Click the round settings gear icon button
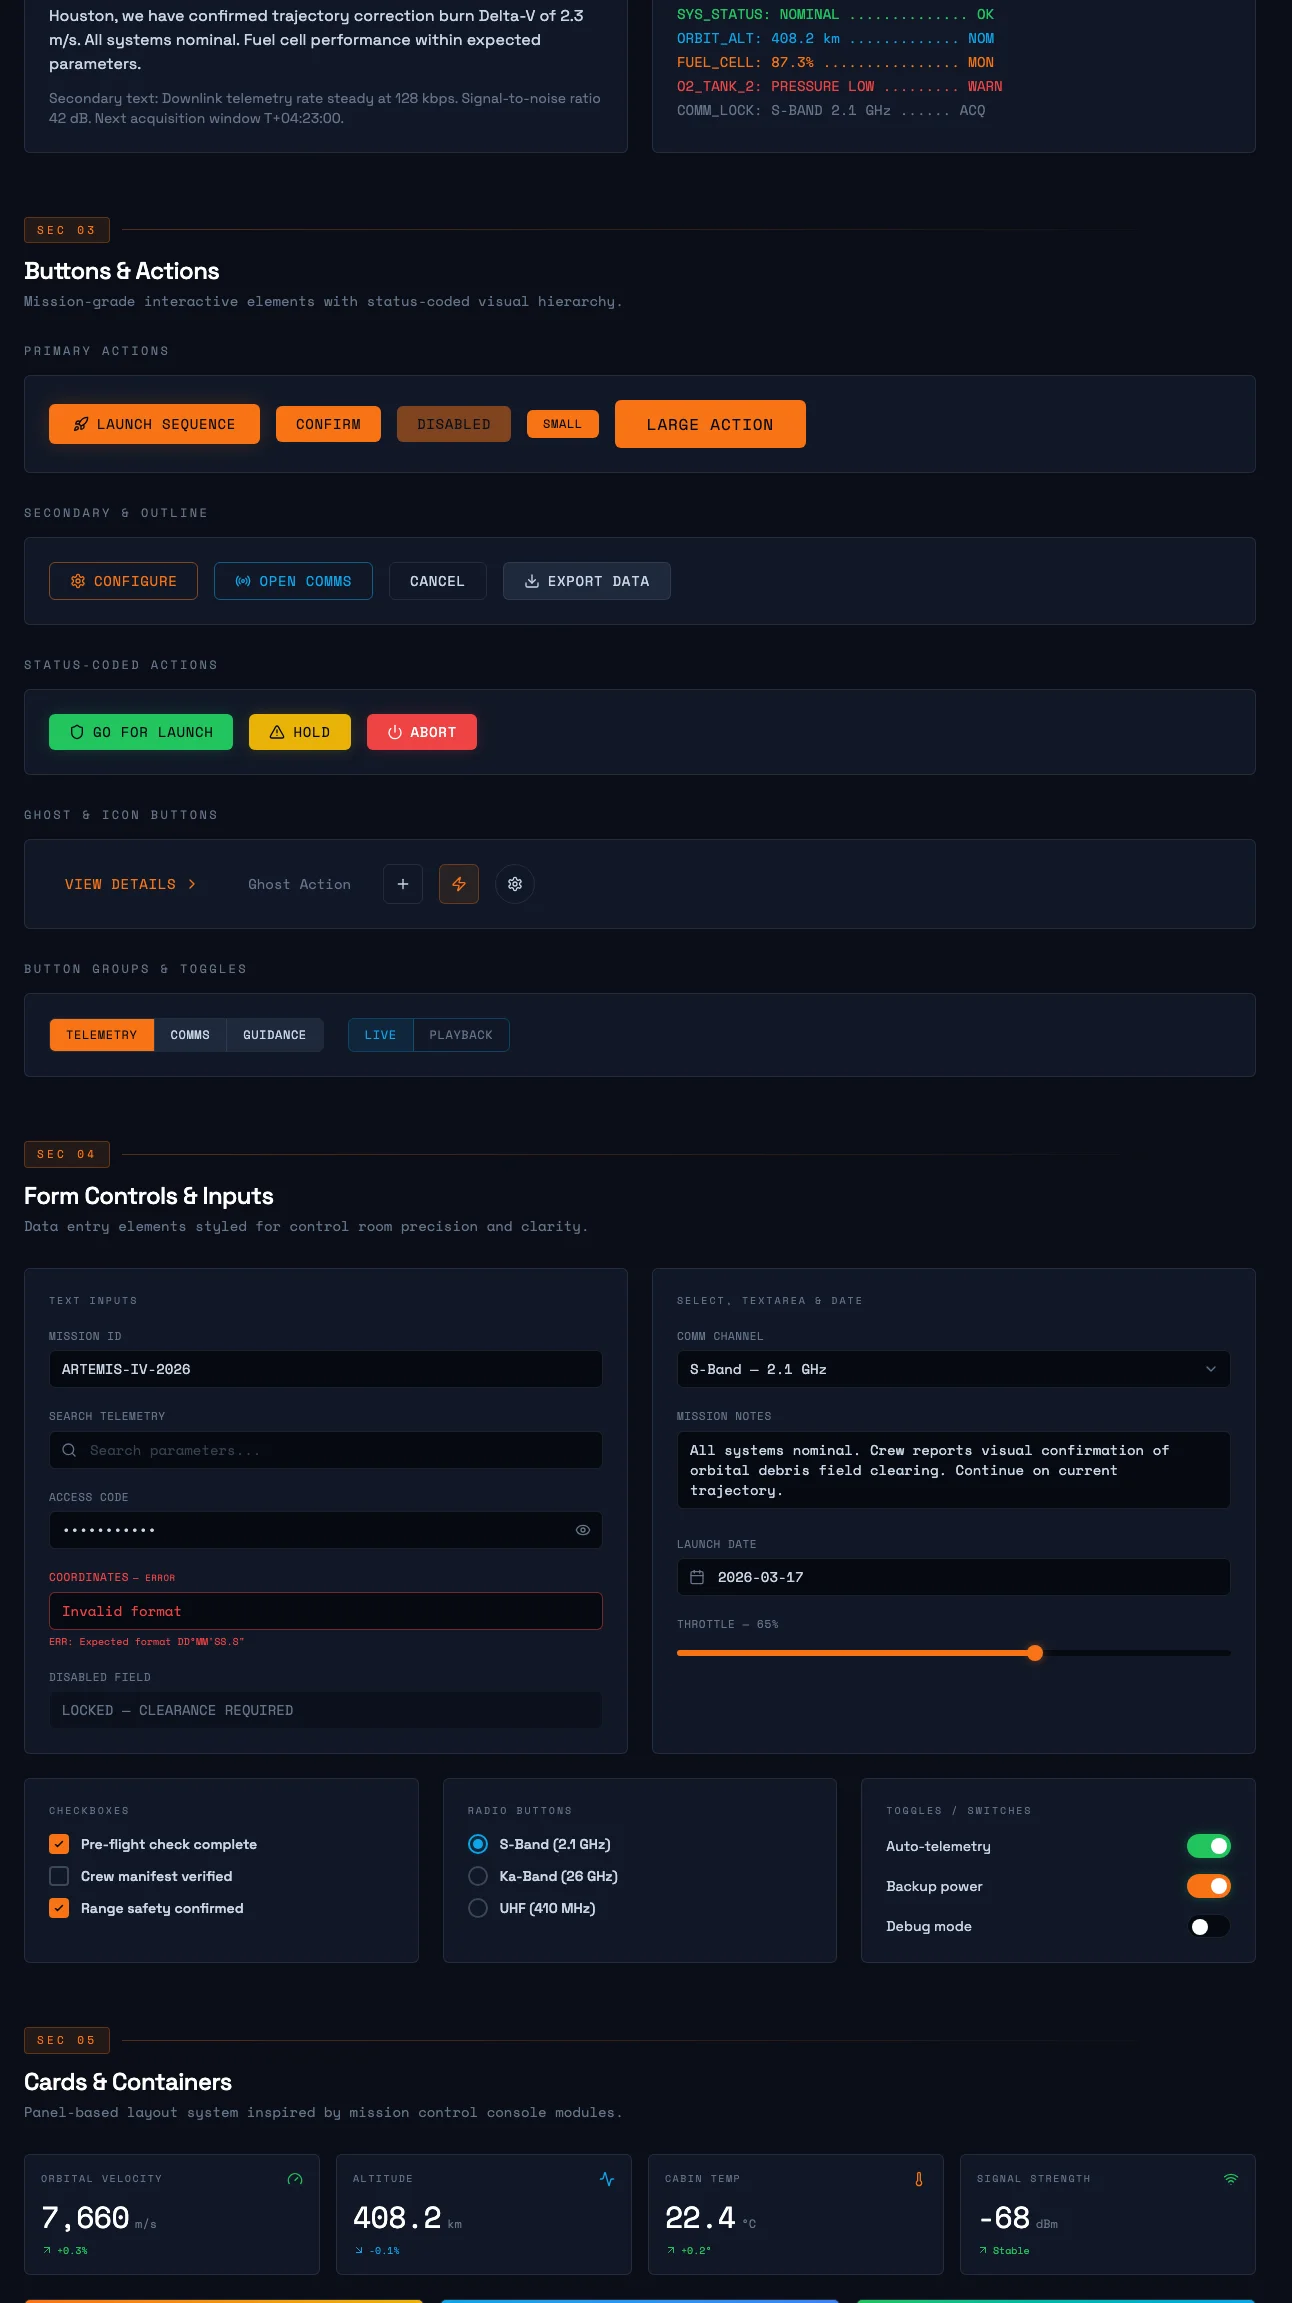Viewport: 1292px width, 2303px height. 515,884
